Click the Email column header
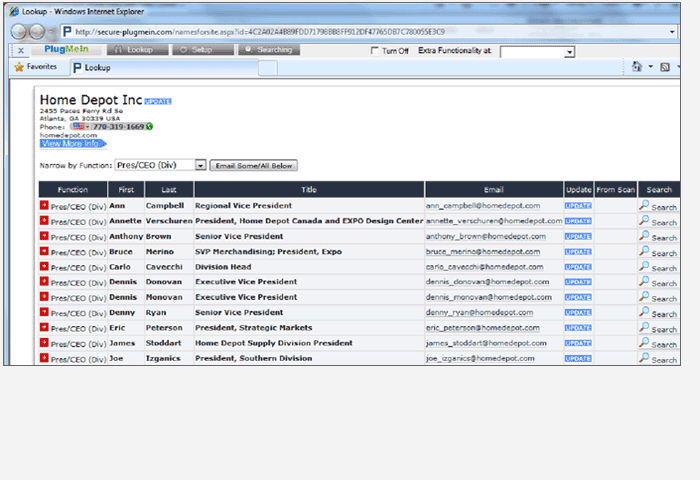This screenshot has width=700, height=480. (494, 189)
